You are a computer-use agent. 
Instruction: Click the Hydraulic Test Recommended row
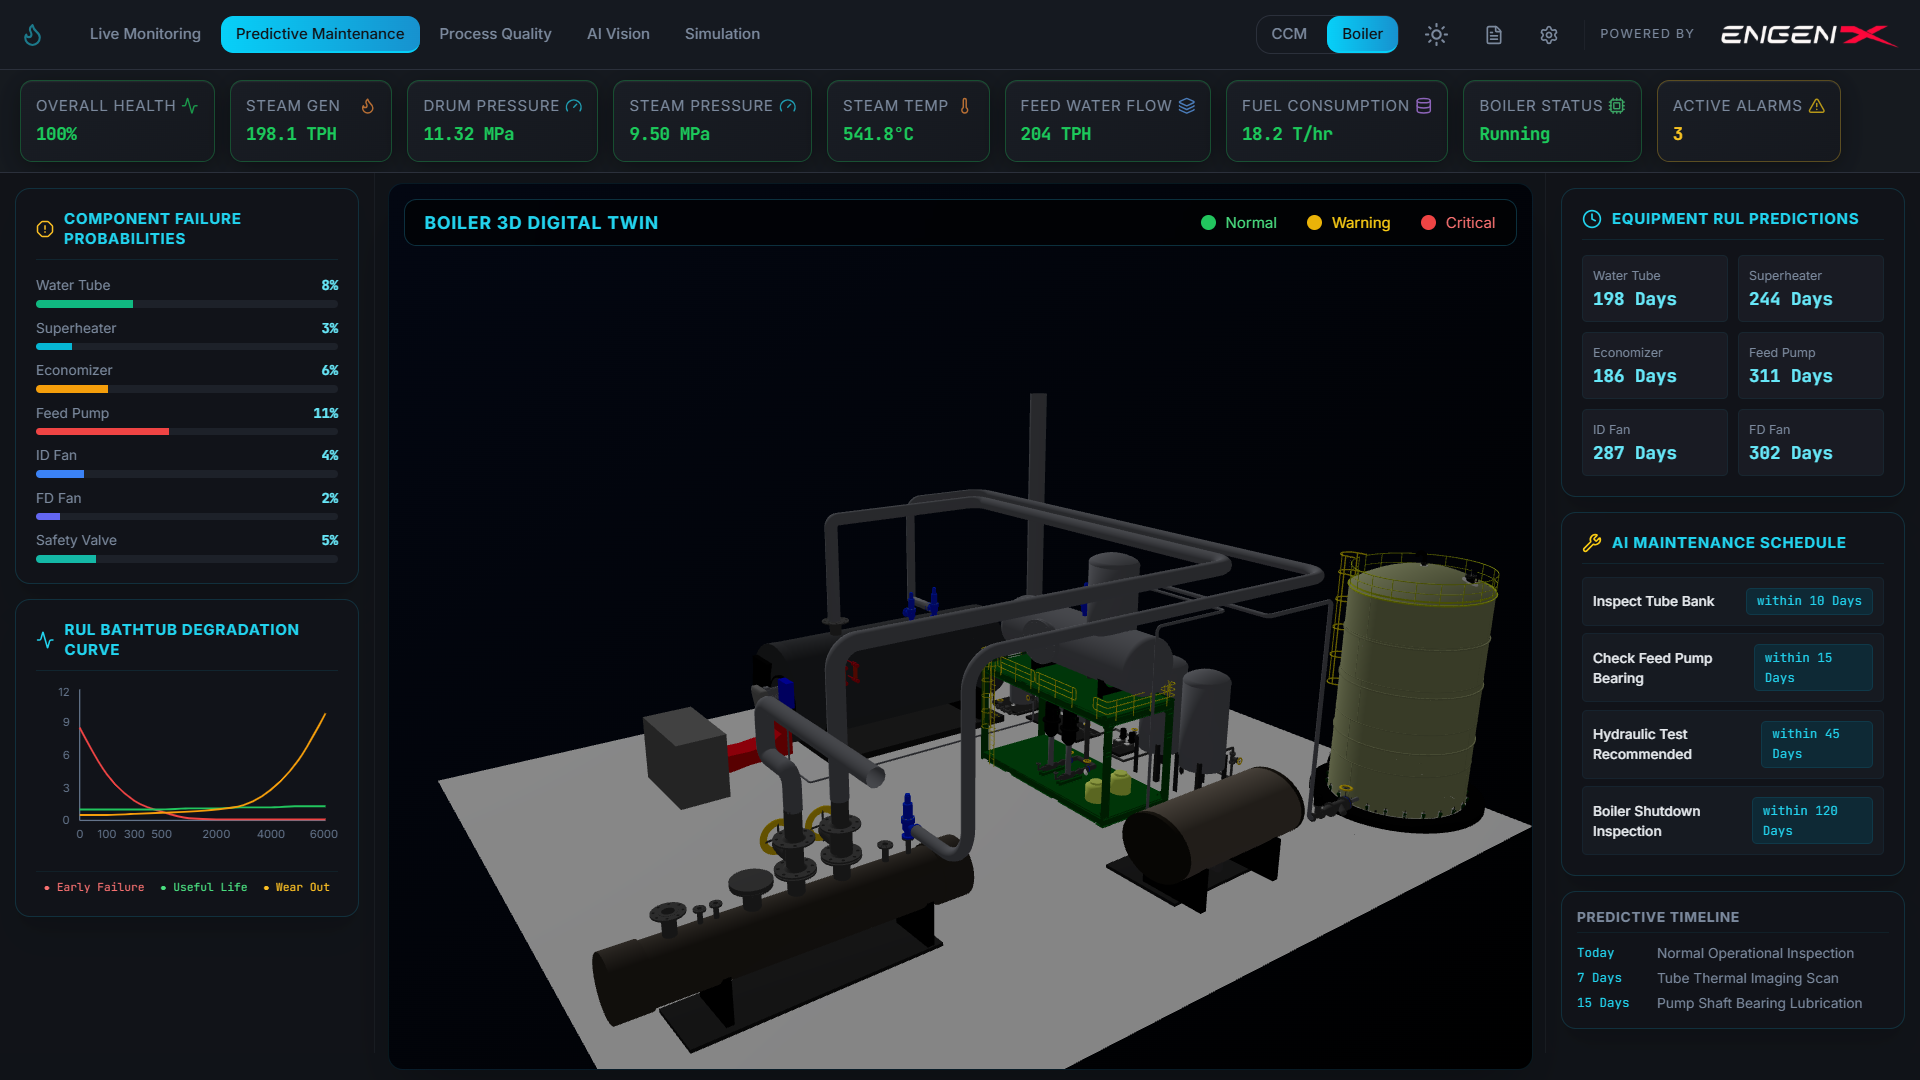[1732, 744]
